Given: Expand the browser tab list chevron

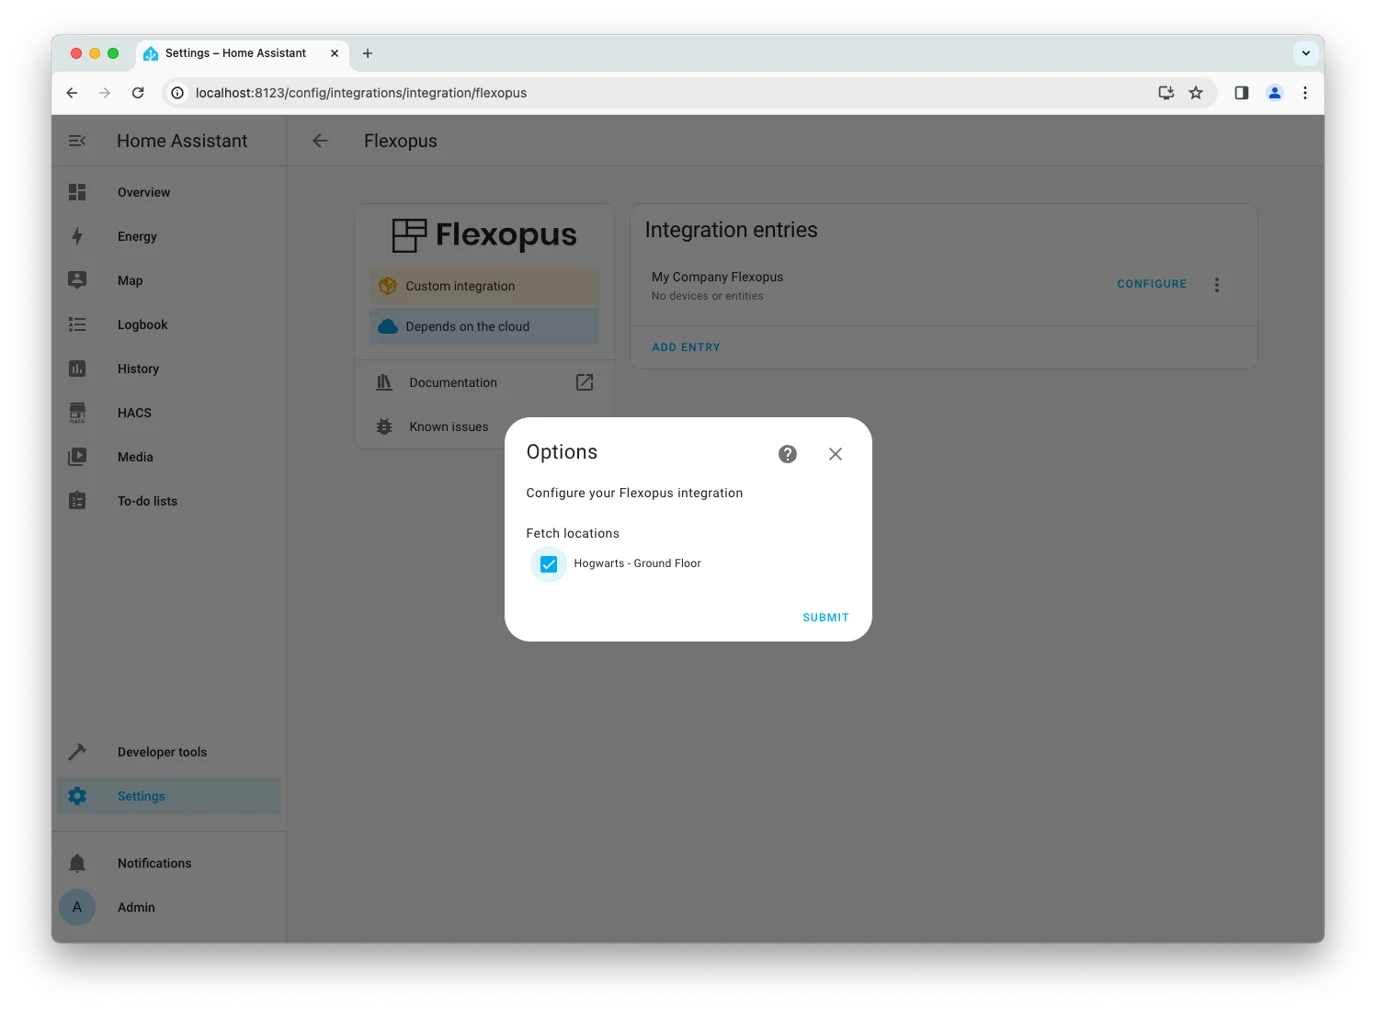Looking at the screenshot, I should pos(1305,53).
